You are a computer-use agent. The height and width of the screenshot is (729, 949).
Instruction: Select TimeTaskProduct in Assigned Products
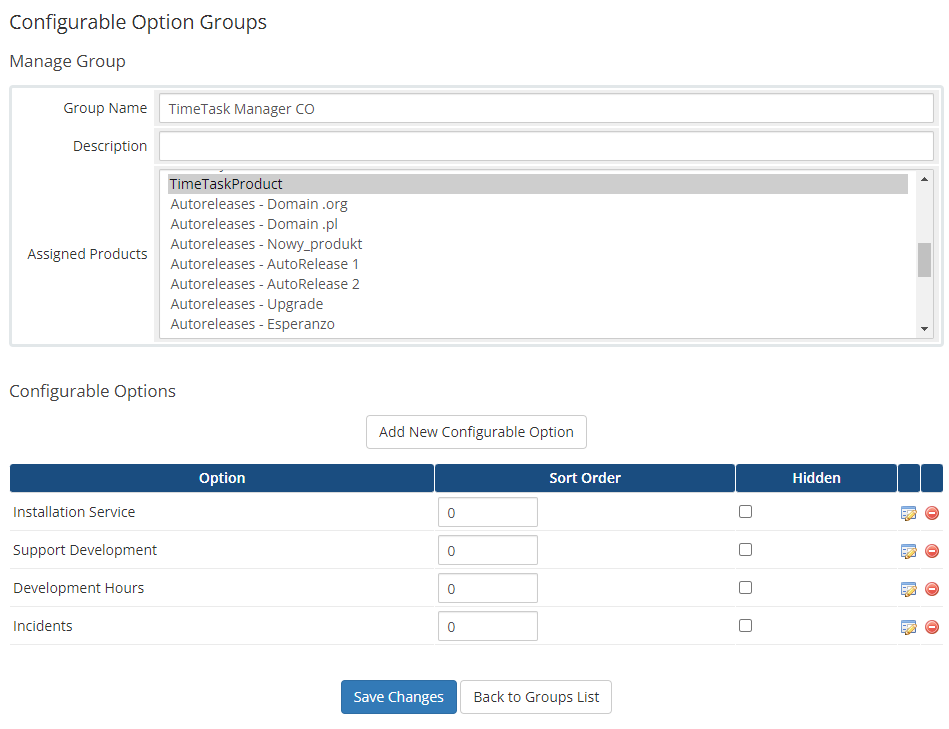pyautogui.click(x=537, y=184)
